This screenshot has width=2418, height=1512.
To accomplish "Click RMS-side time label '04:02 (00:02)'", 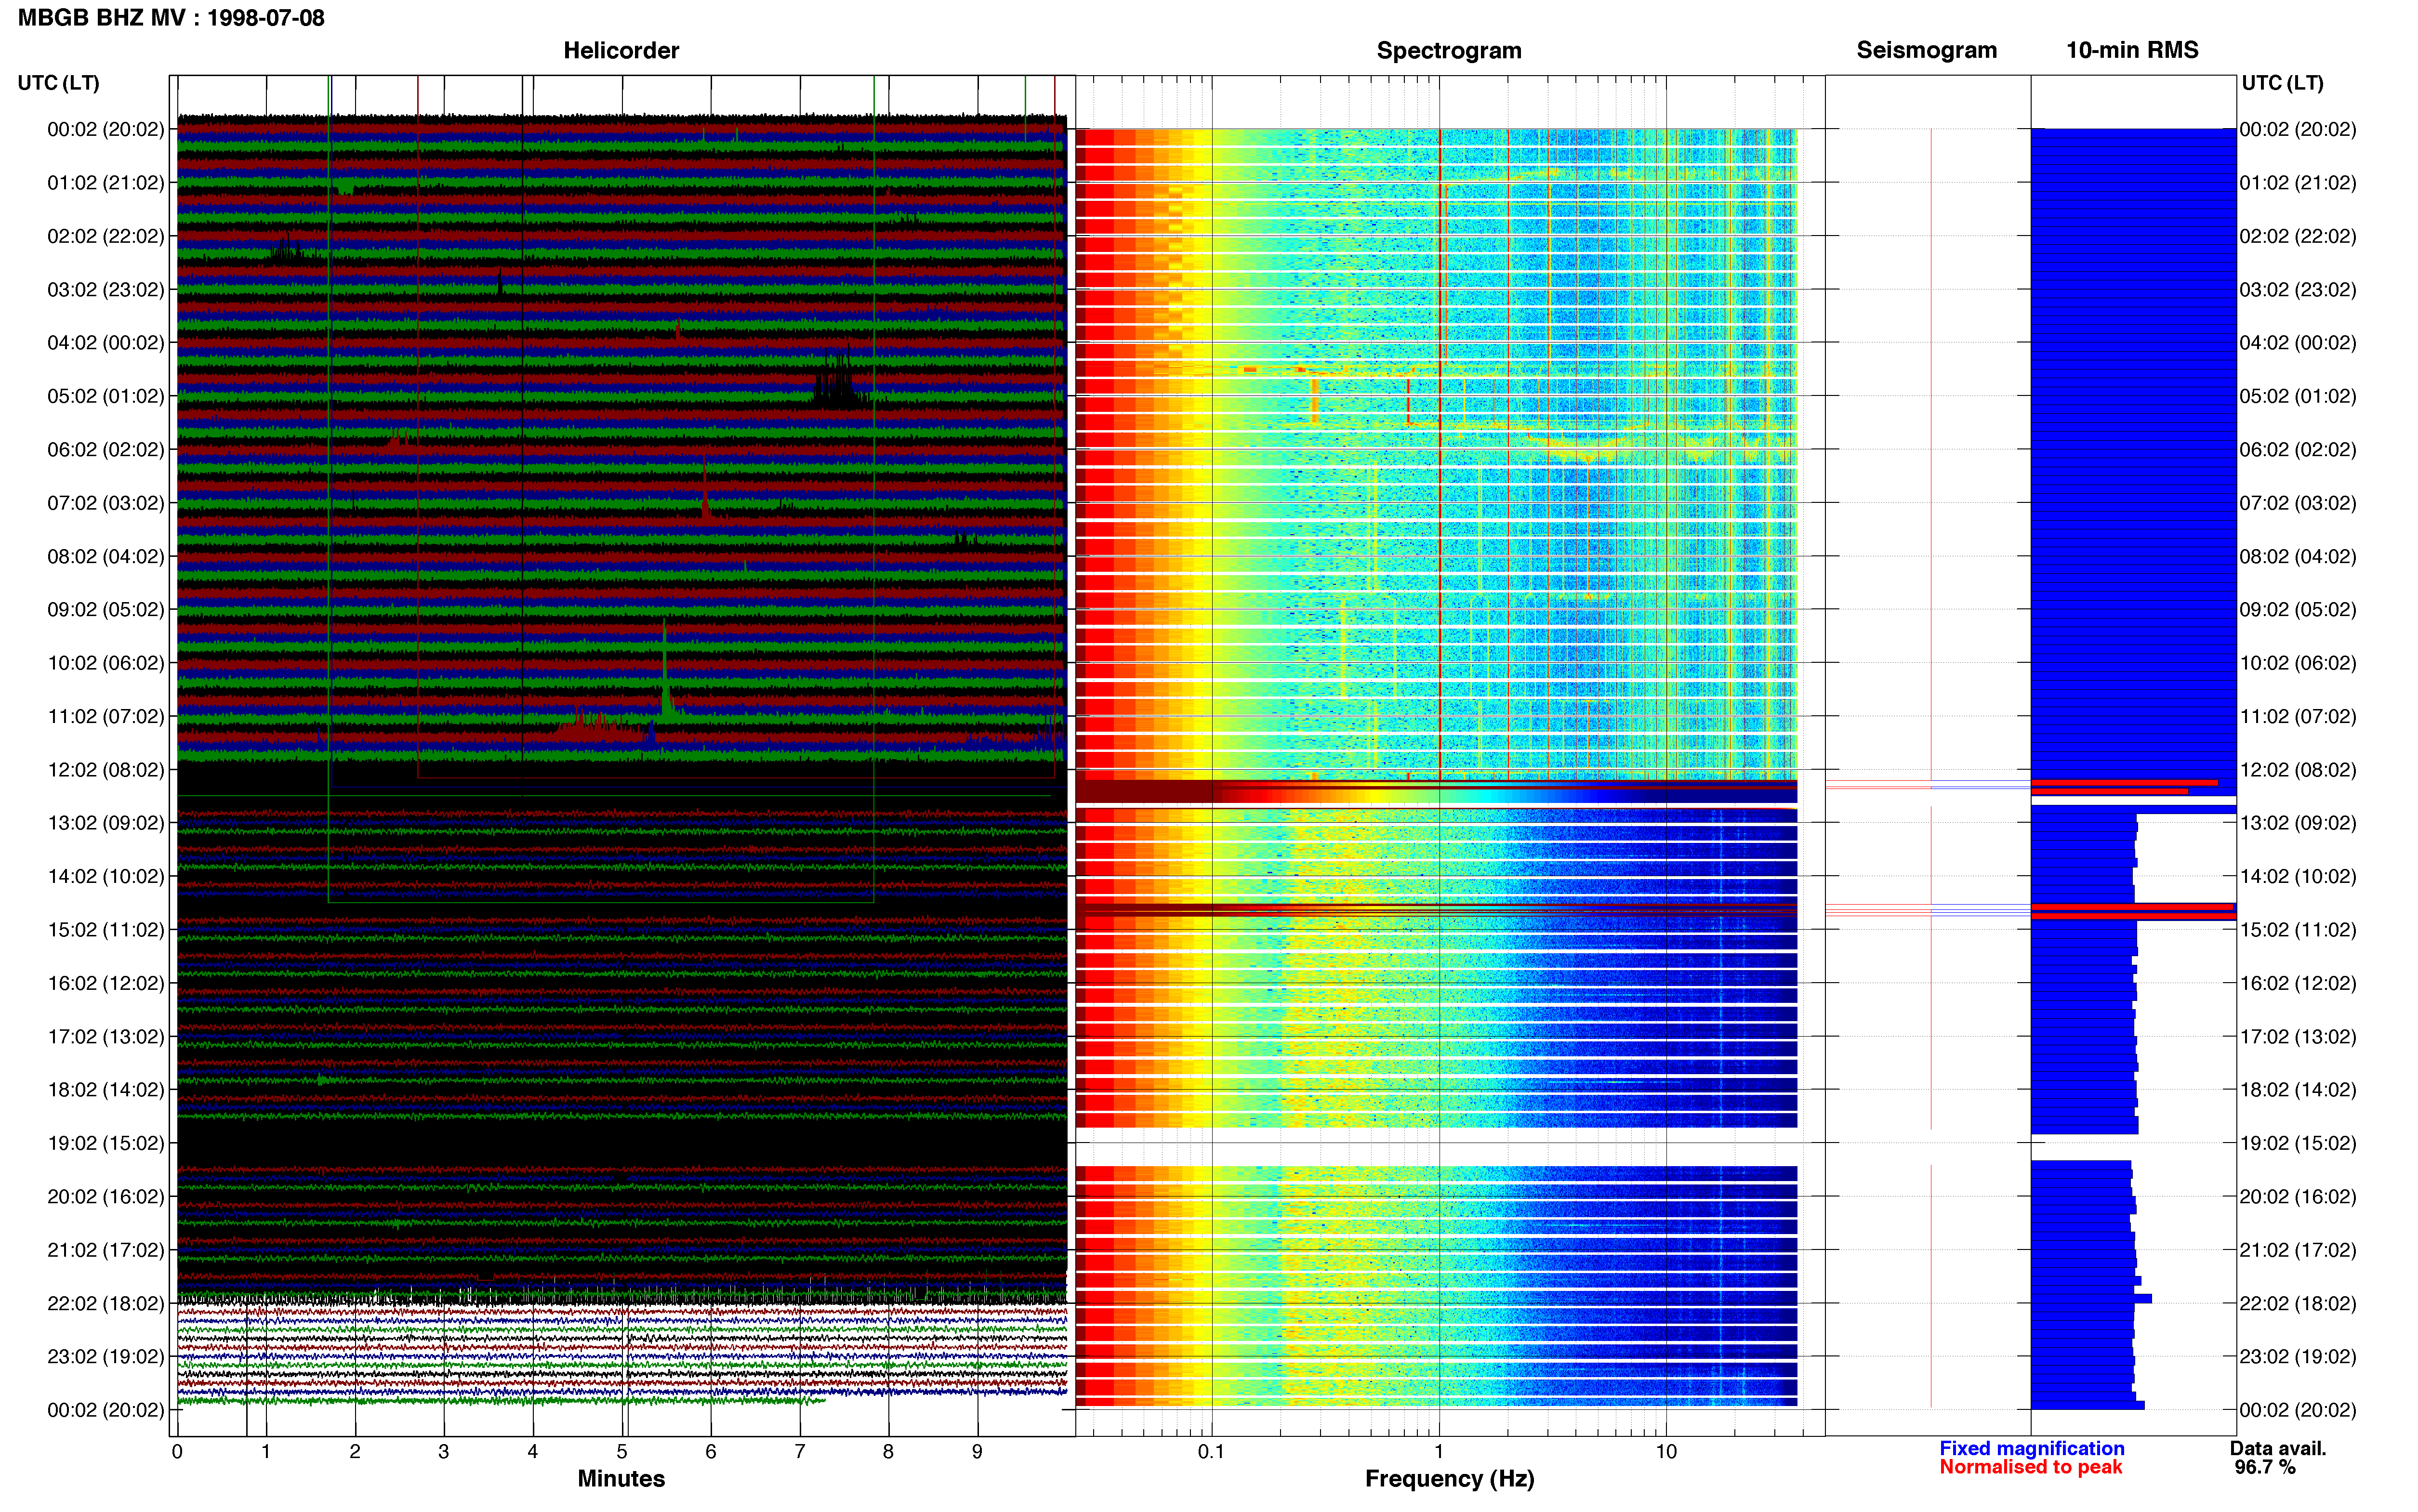I will pos(2298,343).
